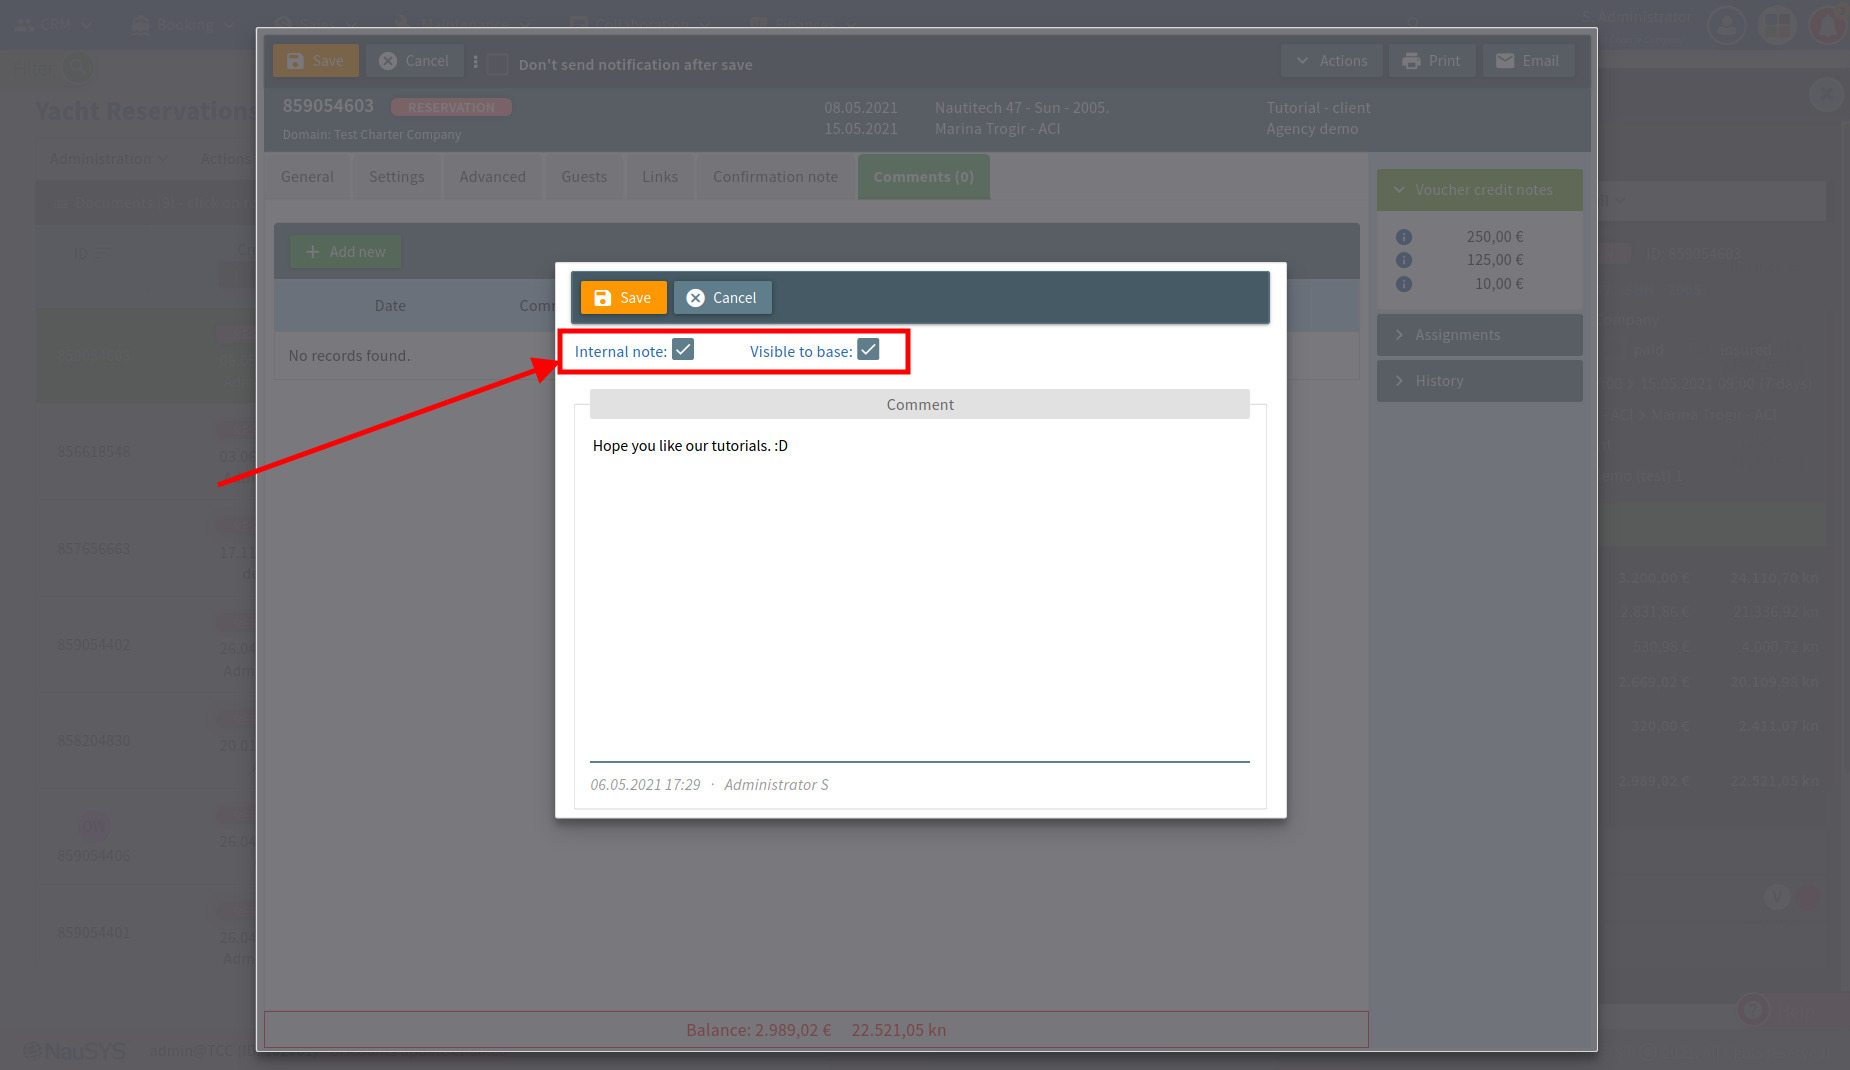Open the Actions dropdown
The width and height of the screenshot is (1850, 1070).
point(1331,61)
